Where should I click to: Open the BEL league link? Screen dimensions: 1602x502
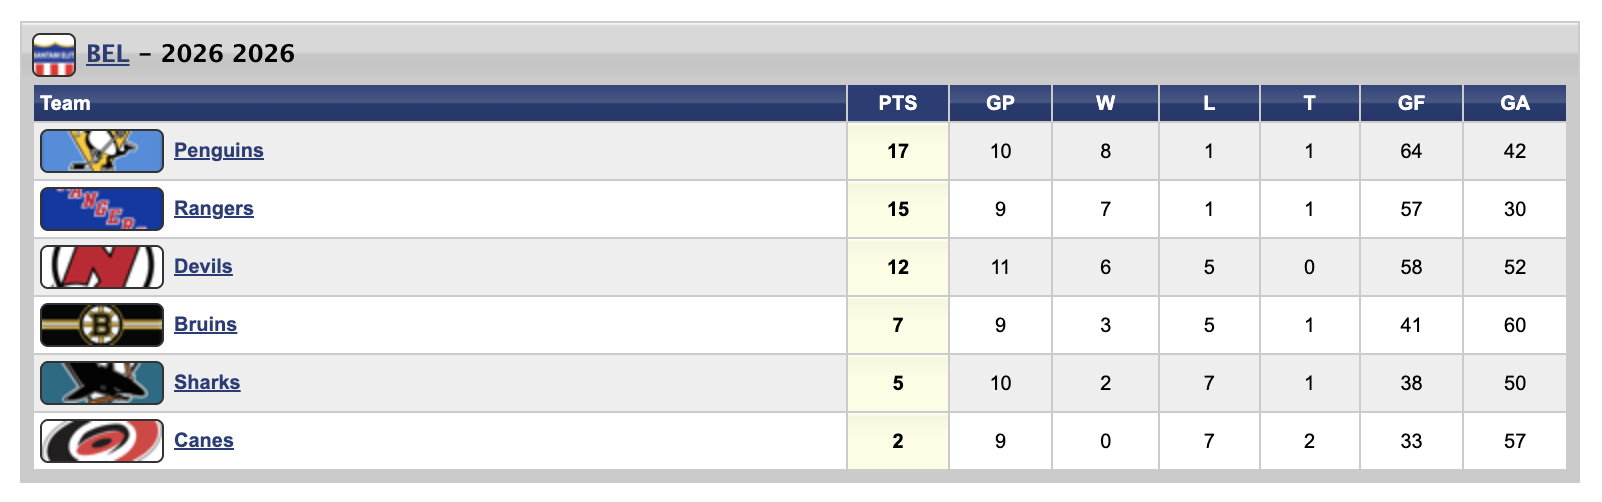tap(108, 53)
